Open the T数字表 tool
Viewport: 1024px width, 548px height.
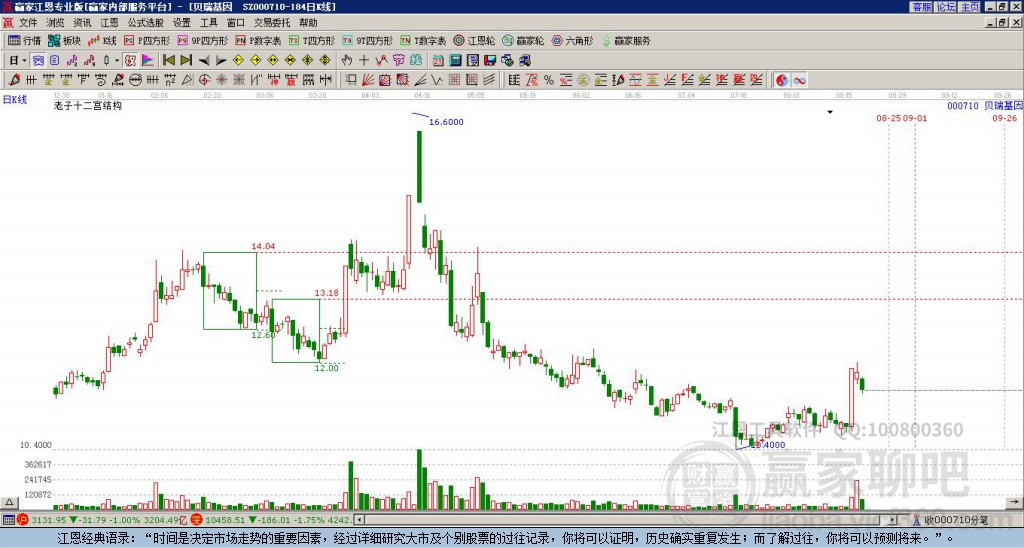coord(423,40)
